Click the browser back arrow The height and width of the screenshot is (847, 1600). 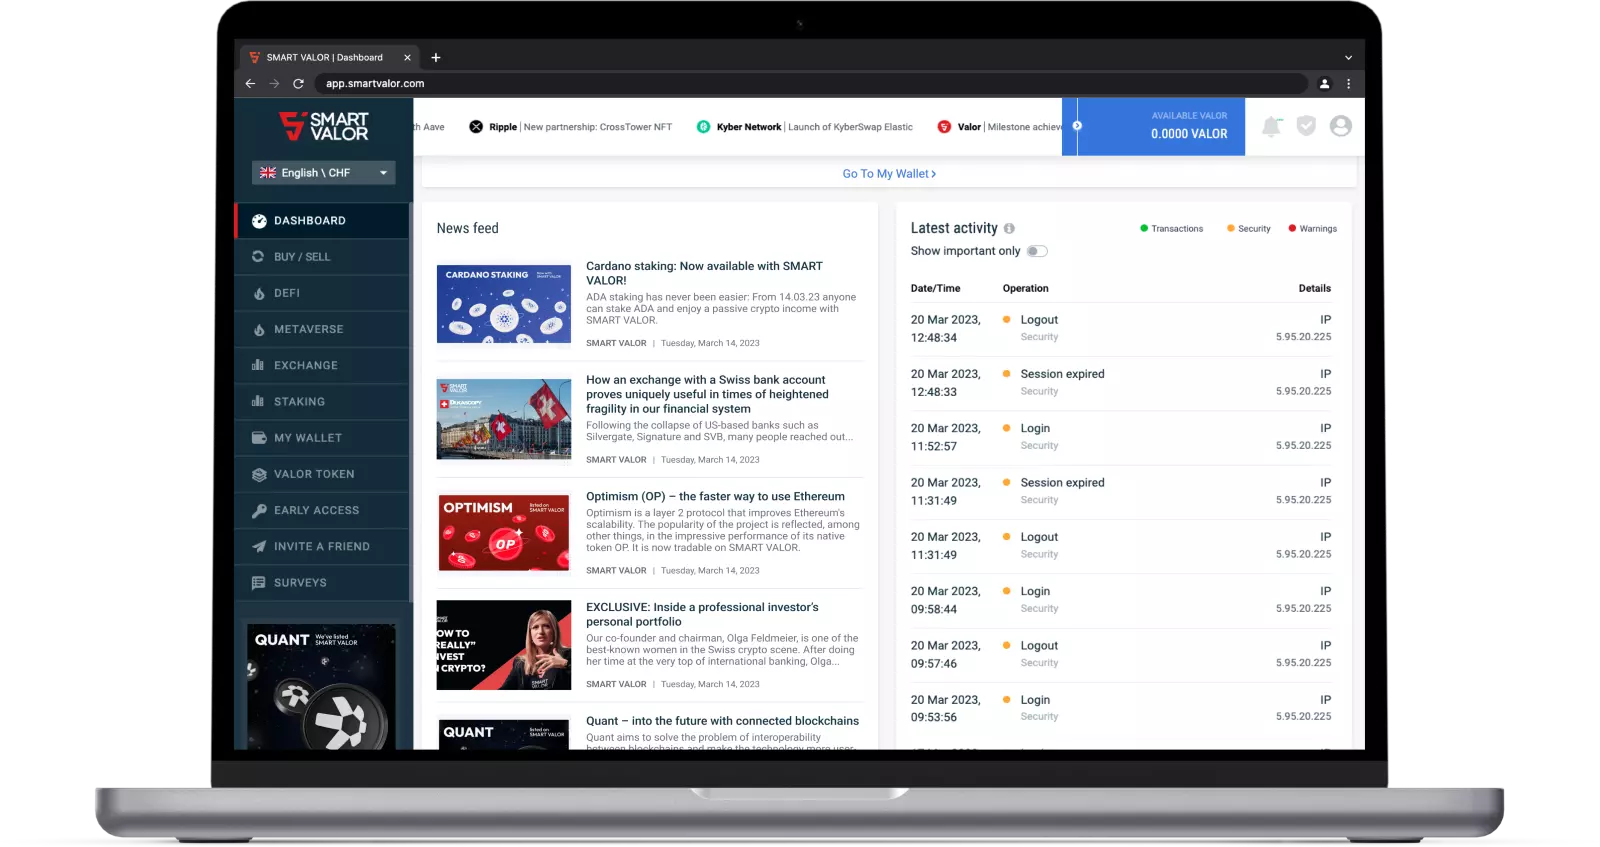point(250,84)
